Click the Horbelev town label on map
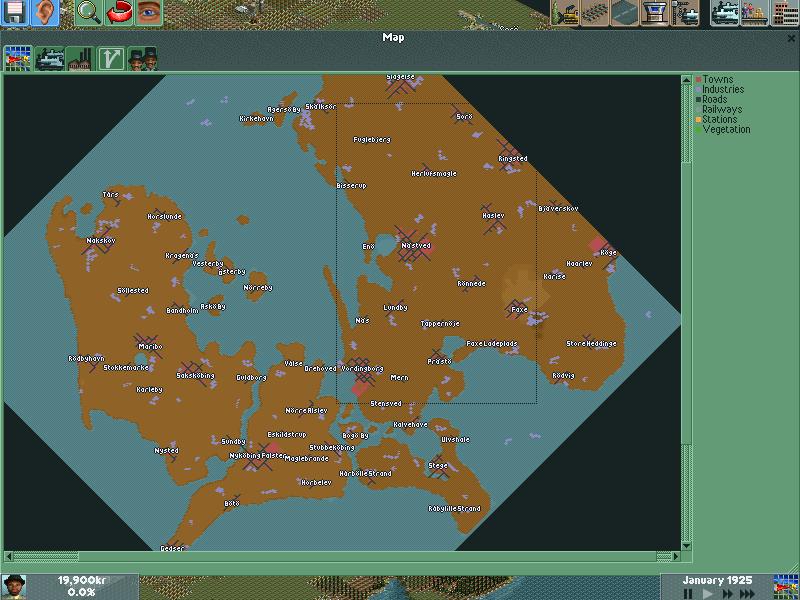800x600 pixels. 316,482
